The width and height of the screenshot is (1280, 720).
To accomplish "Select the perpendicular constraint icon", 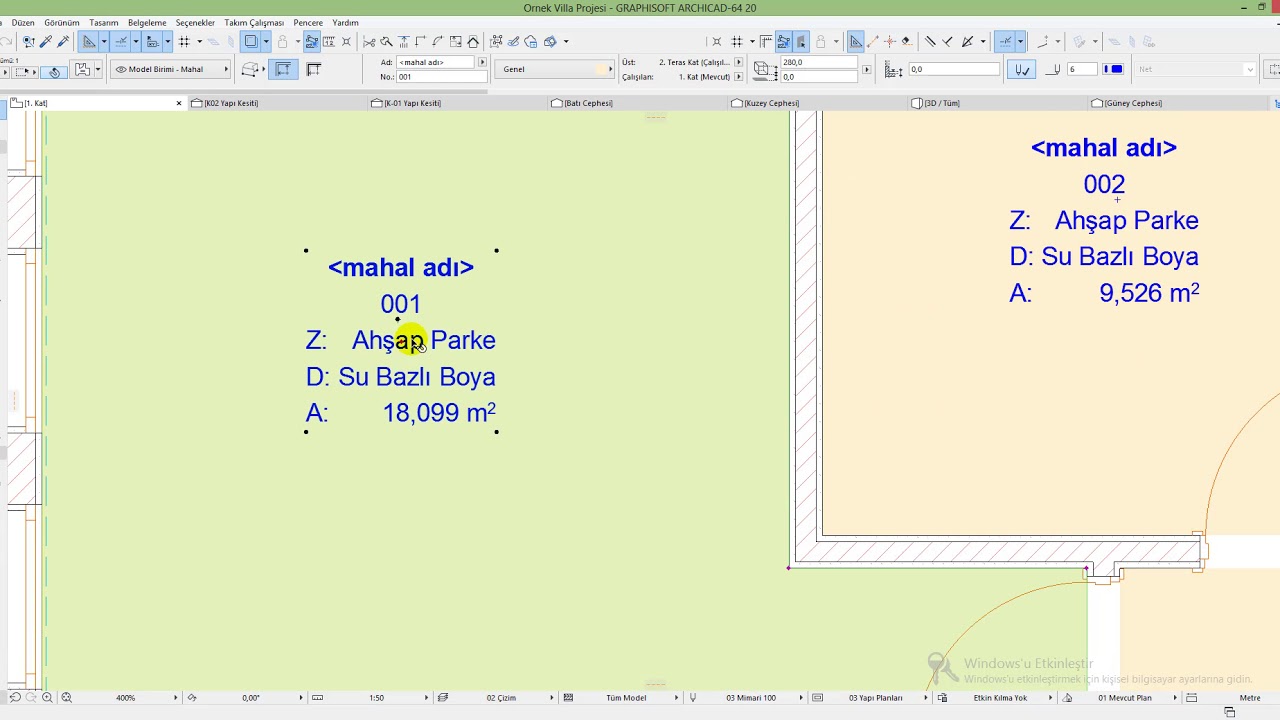I will [948, 41].
